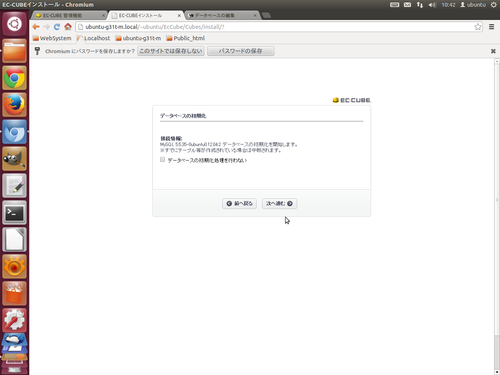The image size is (500, 375).
Task: Open Ubuntu Software Center from the launcher
Action: tap(14, 294)
